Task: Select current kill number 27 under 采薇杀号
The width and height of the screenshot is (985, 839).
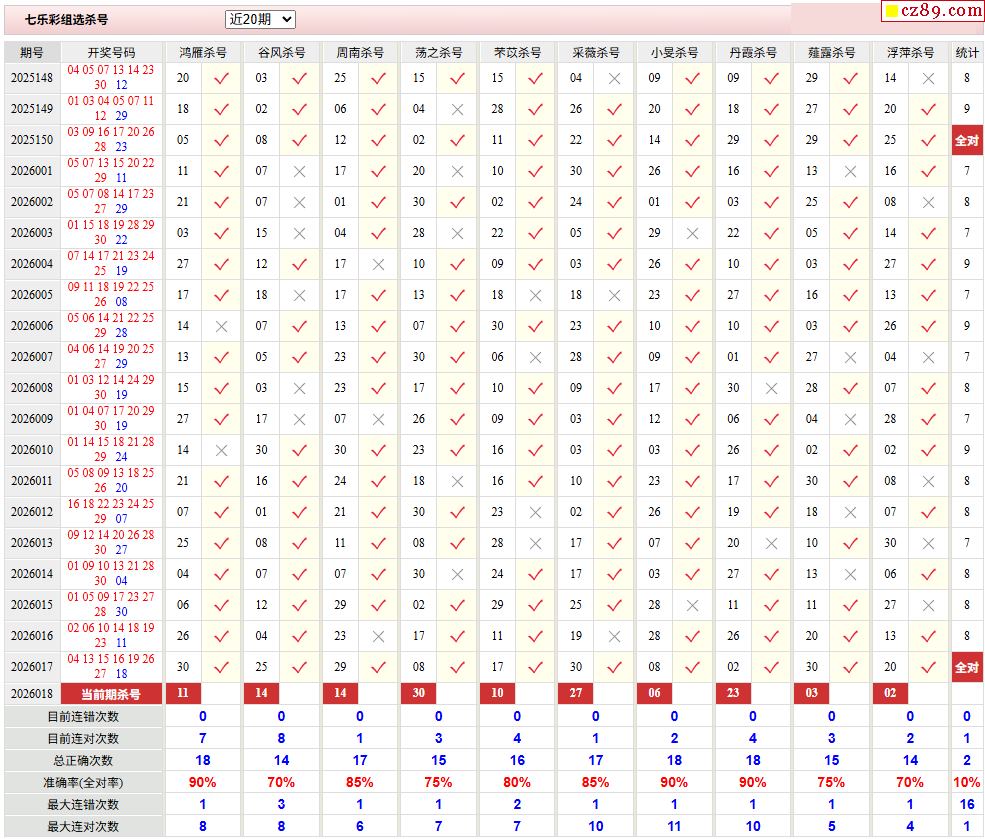Action: 575,694
